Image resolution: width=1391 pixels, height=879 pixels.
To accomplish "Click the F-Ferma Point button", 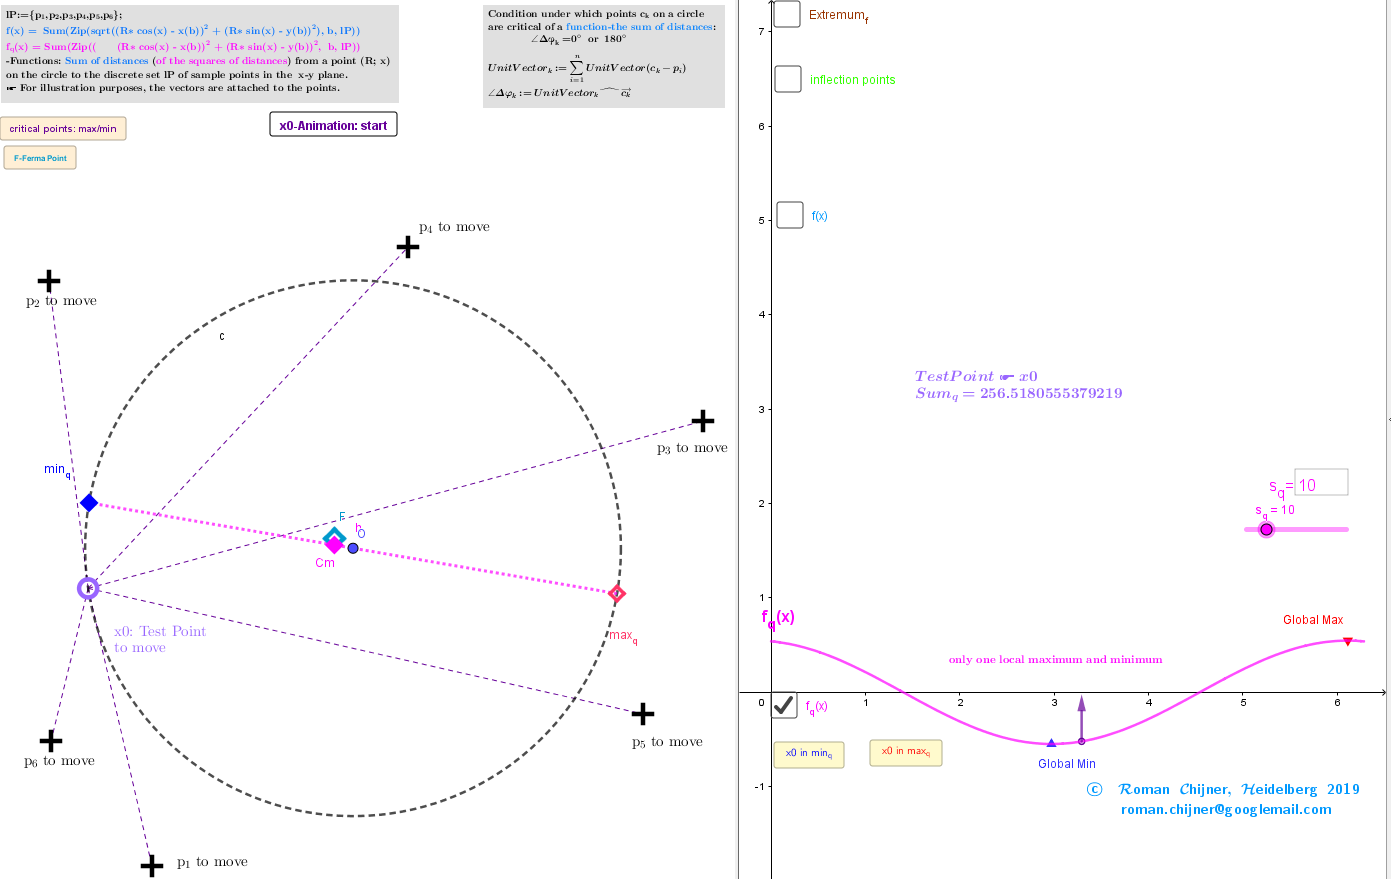I will click(x=40, y=158).
